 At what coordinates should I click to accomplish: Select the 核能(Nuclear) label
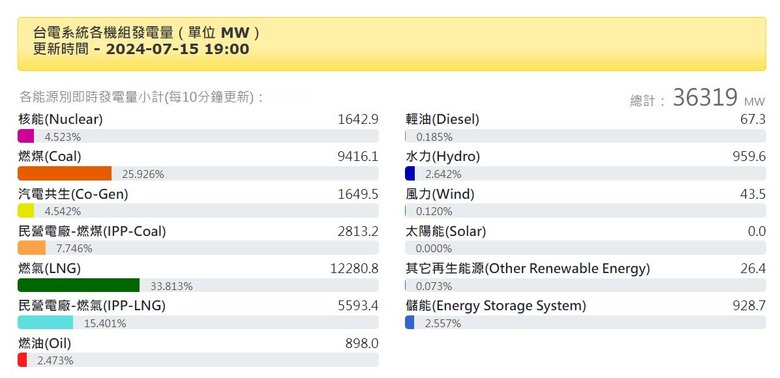pyautogui.click(x=60, y=119)
